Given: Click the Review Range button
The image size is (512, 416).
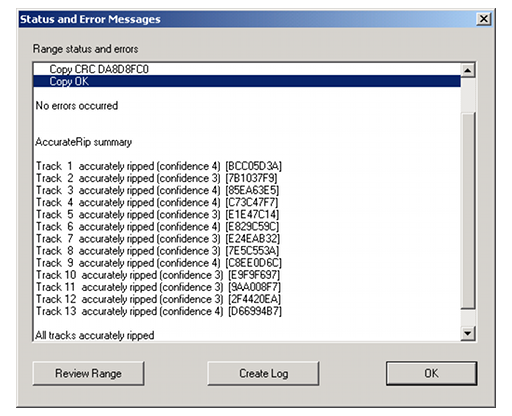Looking at the screenshot, I should point(88,373).
